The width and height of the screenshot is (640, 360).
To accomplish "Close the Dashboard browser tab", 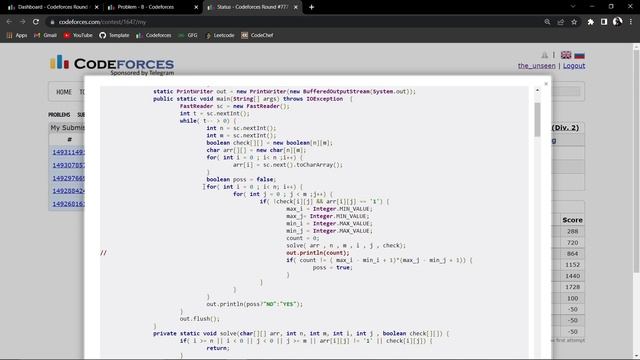I will coord(97,7).
